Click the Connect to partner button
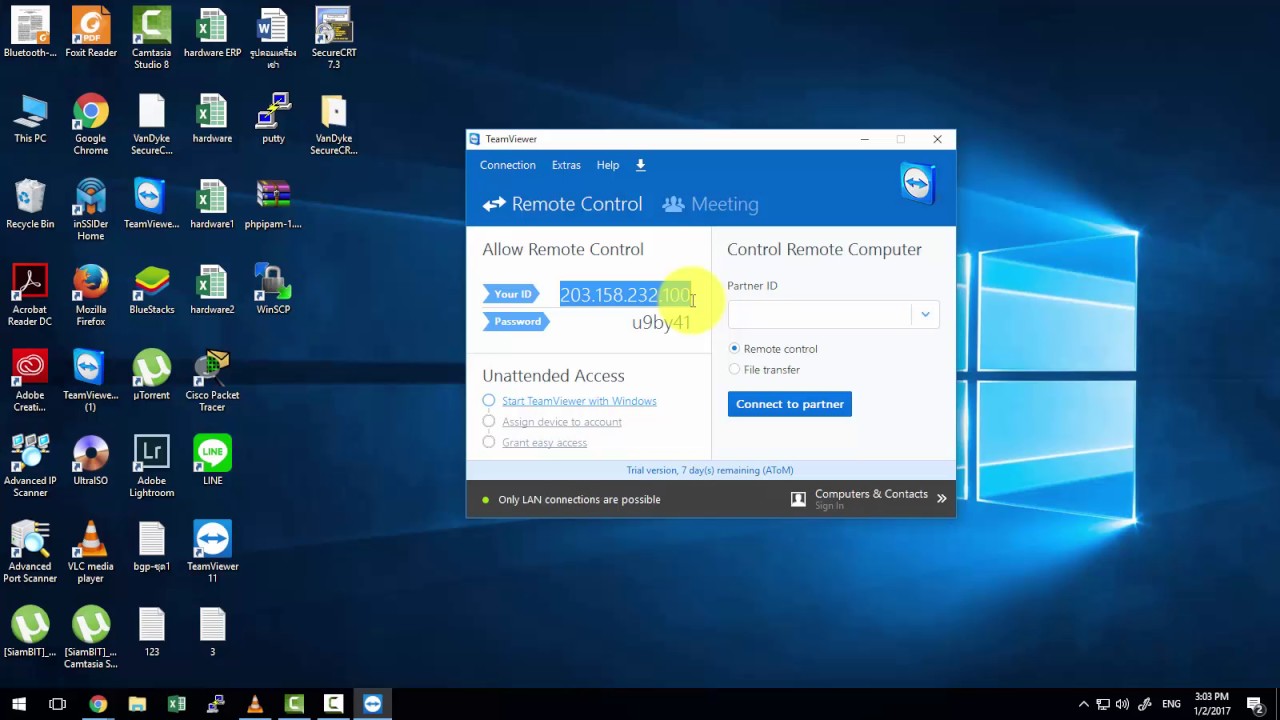This screenshot has width=1280, height=720. point(790,404)
